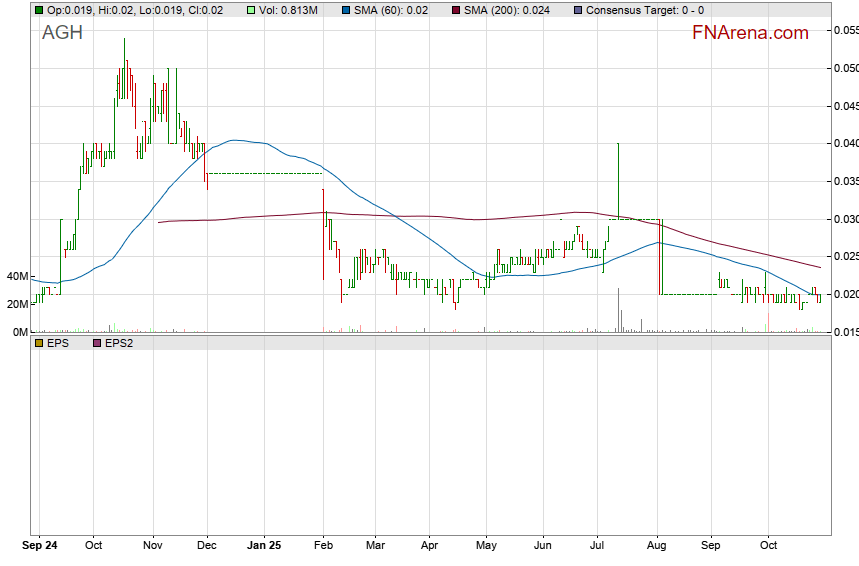Click the Jan 25 date axis label
The width and height of the screenshot is (859, 566).
click(266, 547)
